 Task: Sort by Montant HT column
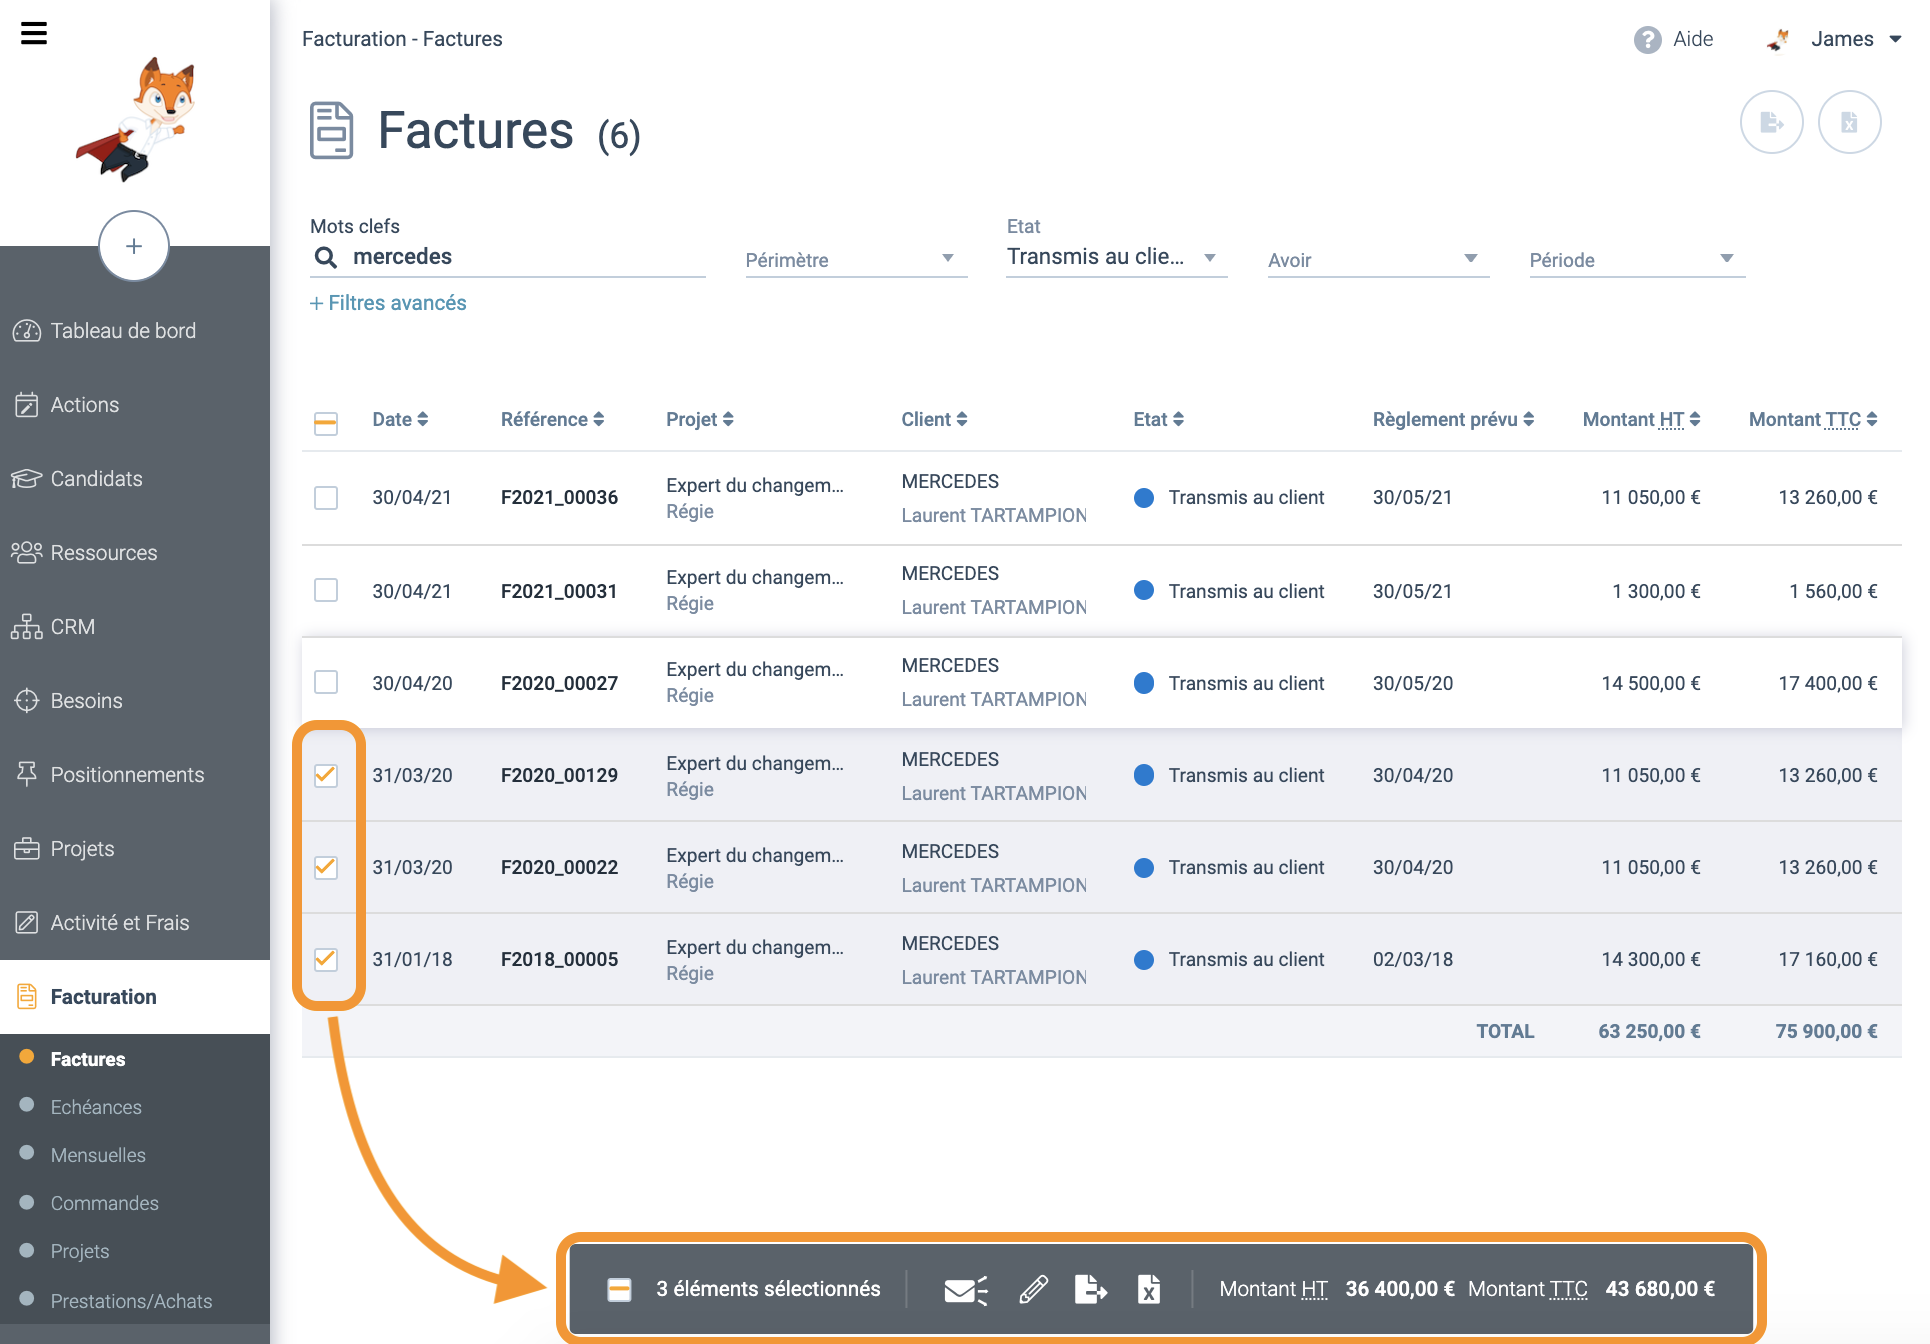tap(1641, 420)
